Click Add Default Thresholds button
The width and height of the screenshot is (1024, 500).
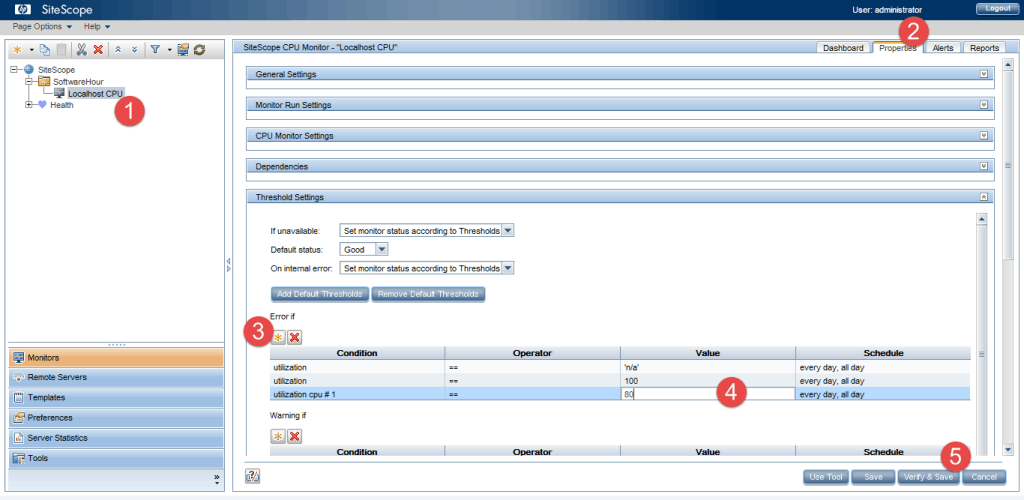(x=320, y=294)
